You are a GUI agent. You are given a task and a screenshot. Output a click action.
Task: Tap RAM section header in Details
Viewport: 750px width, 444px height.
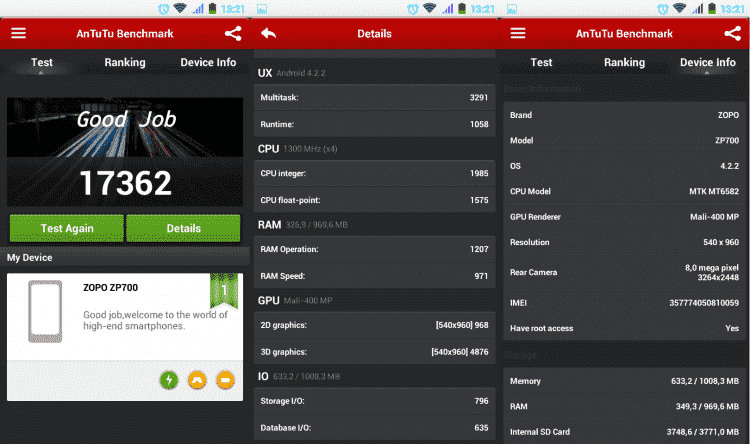[x=303, y=225]
